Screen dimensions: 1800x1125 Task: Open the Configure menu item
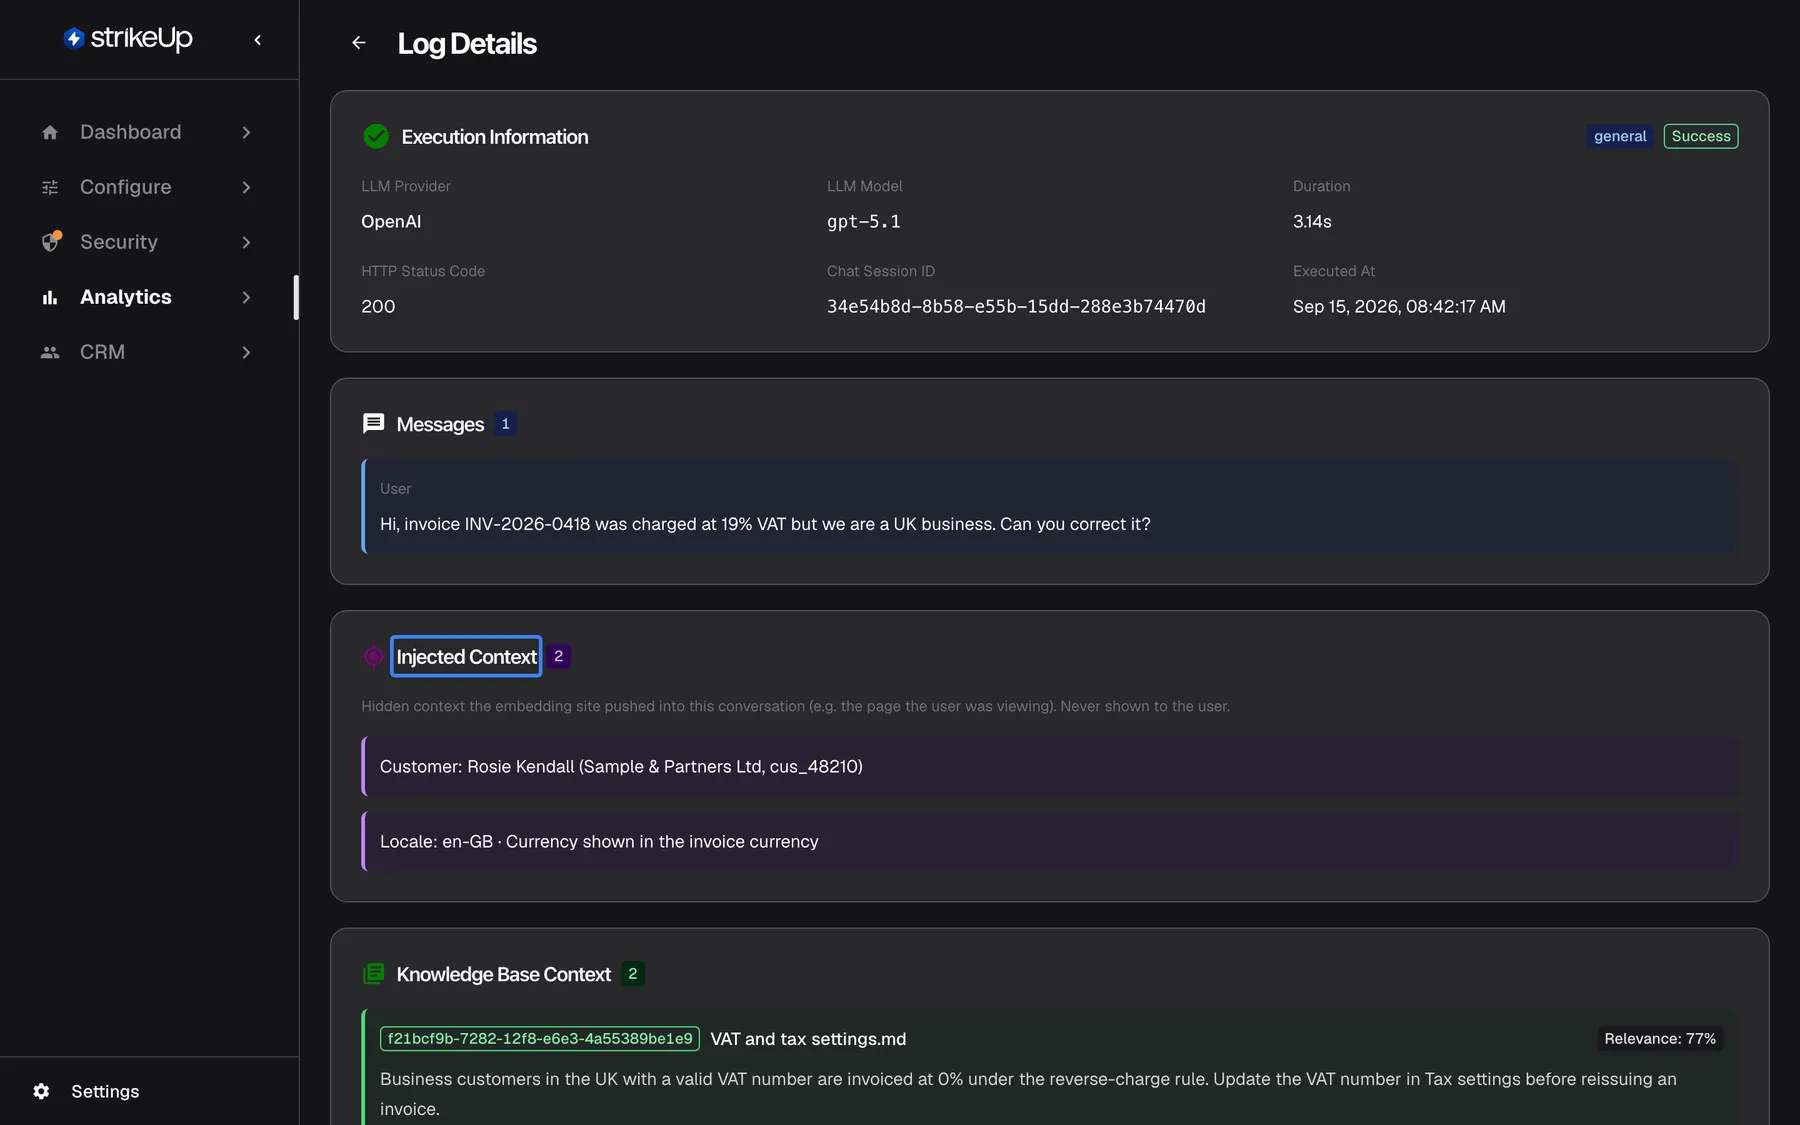click(147, 187)
